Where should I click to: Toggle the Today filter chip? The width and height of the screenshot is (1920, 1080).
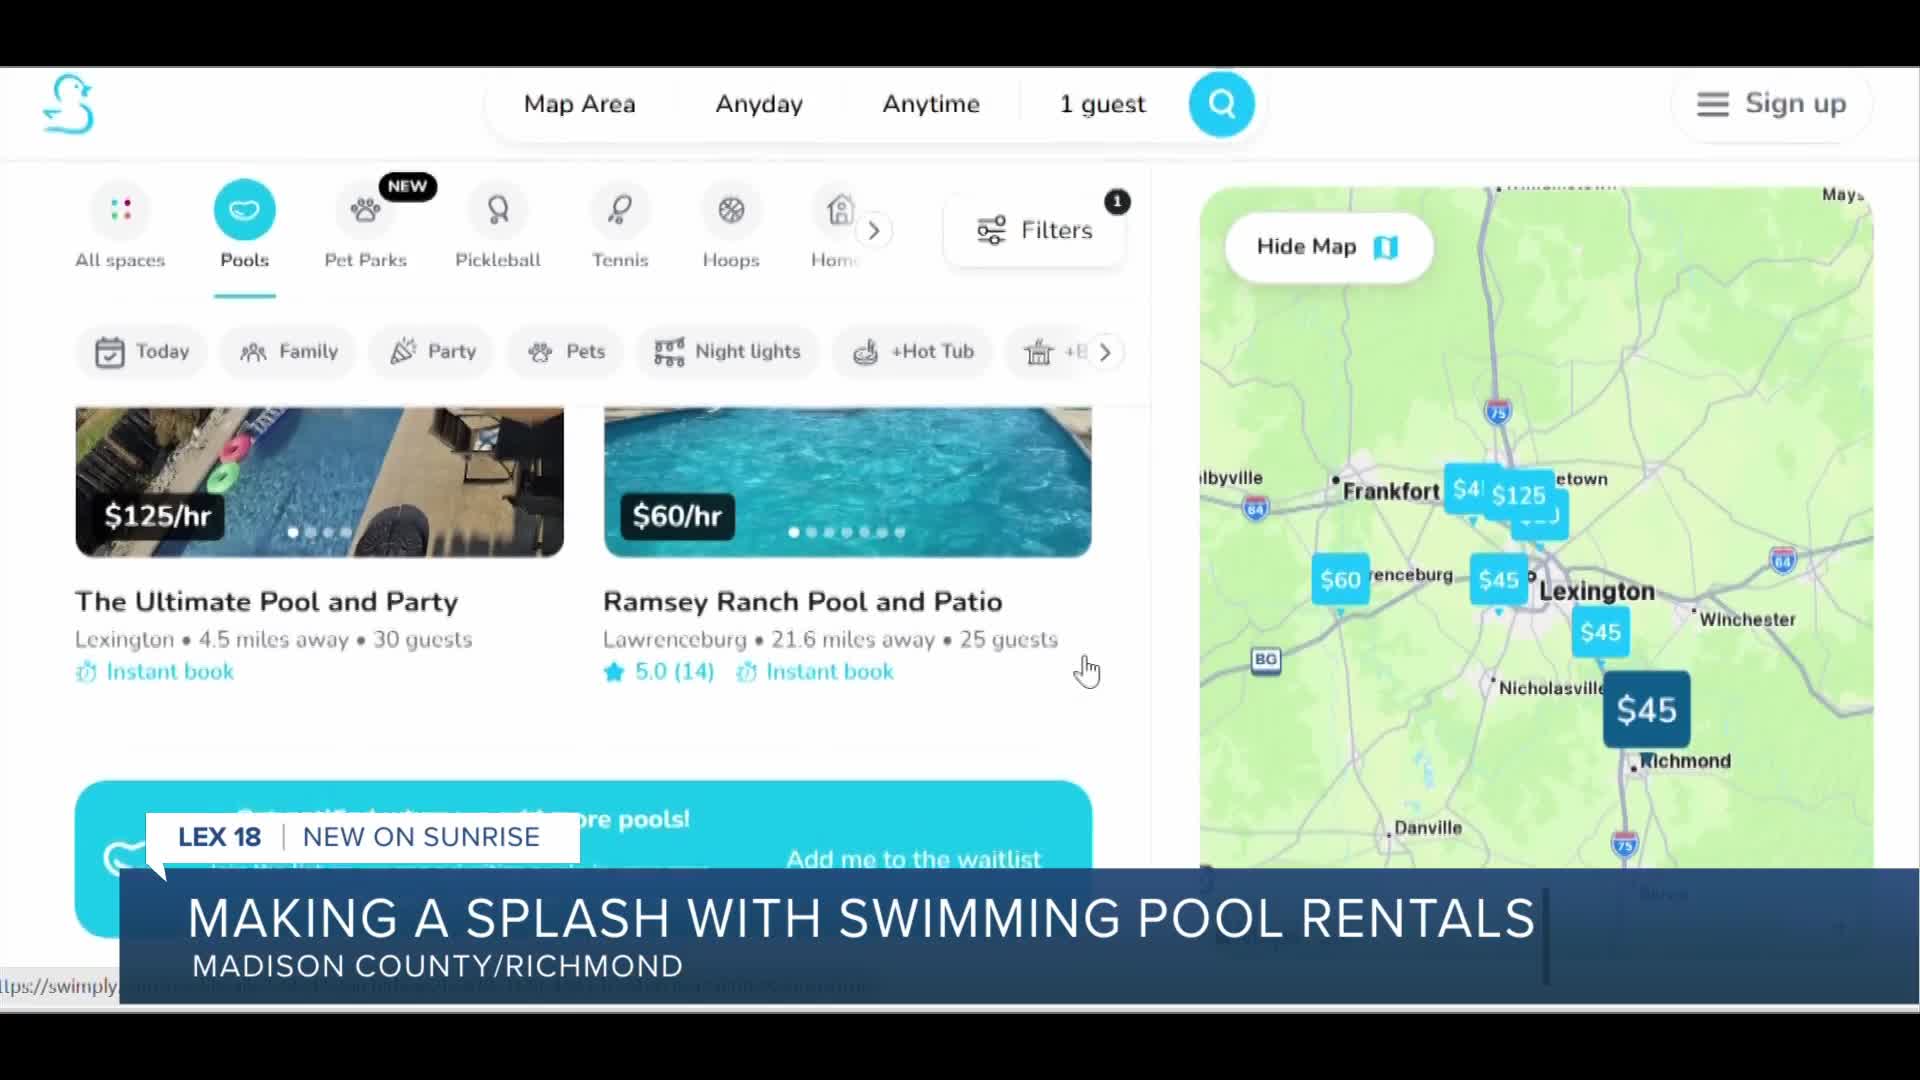[141, 352]
